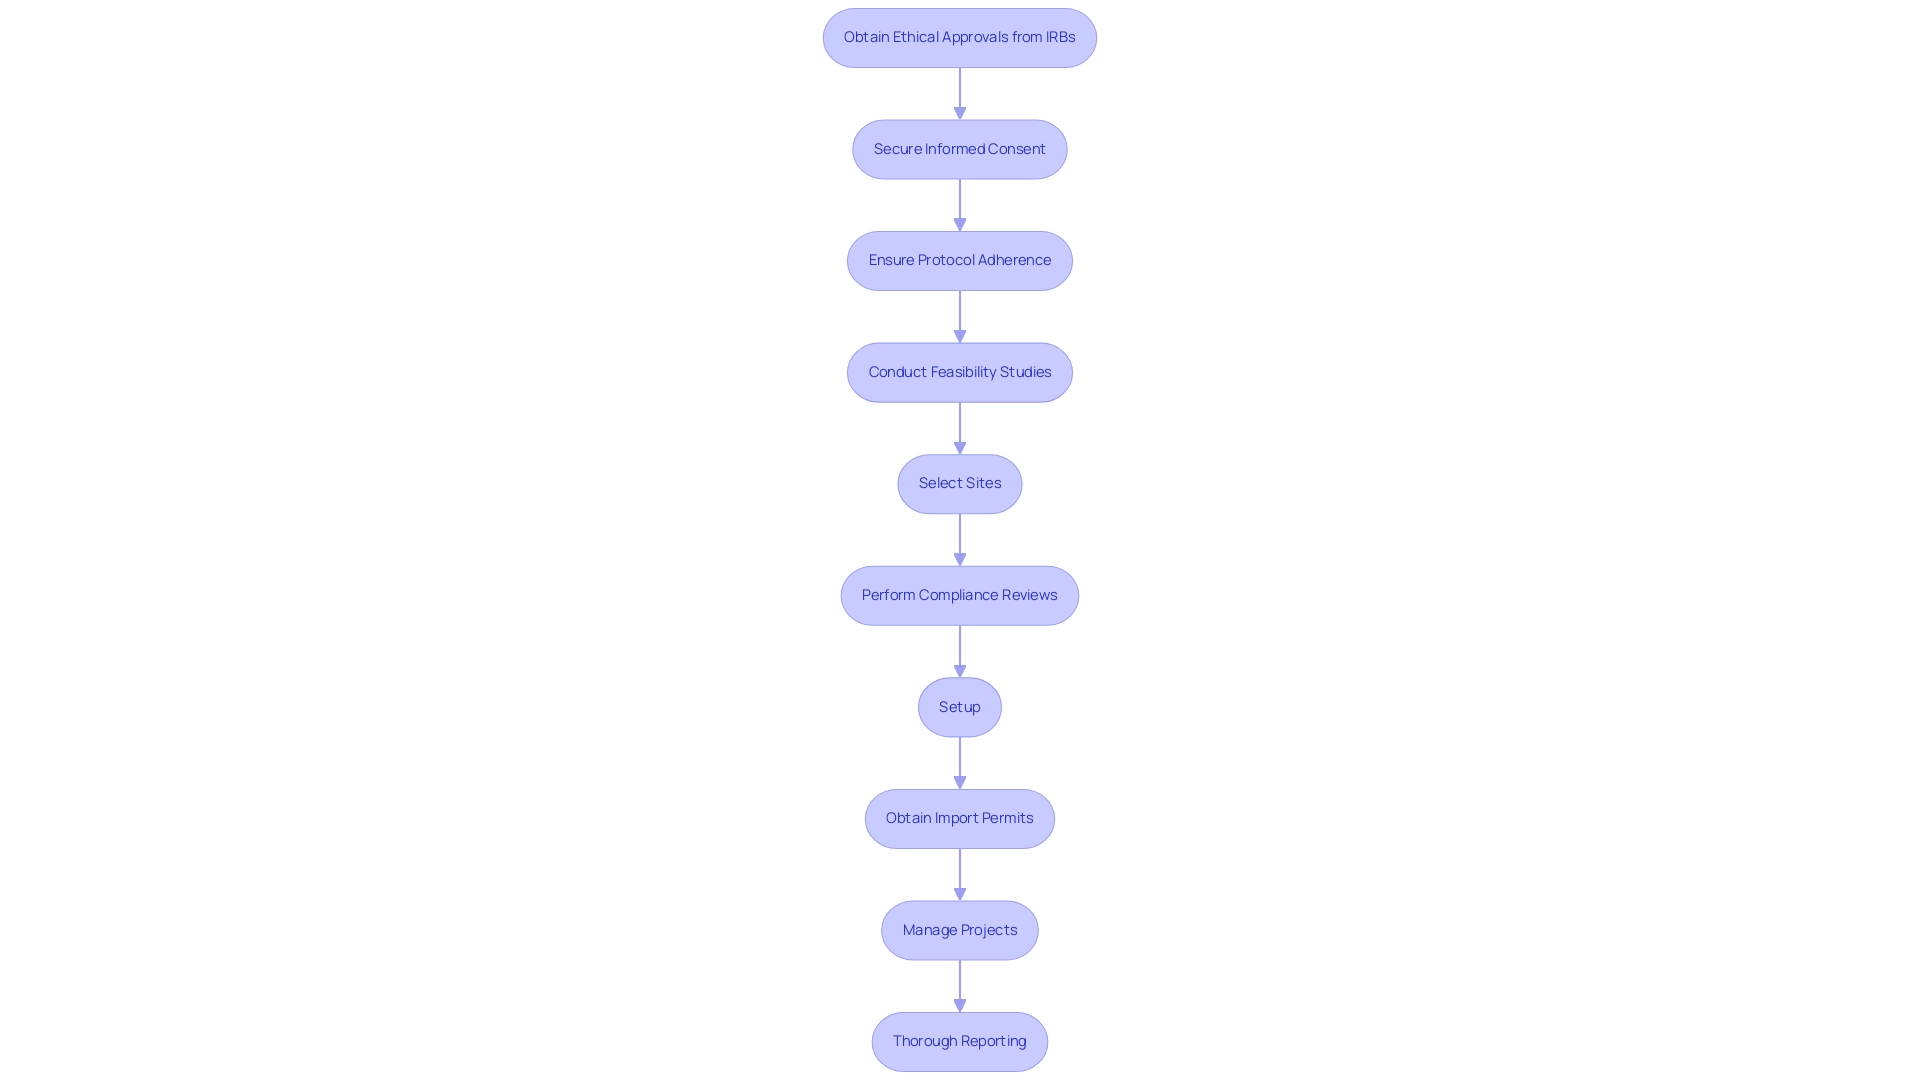The image size is (1920, 1083).
Task: Toggle visibility of Compliance Reviews node
Action: [959, 595]
